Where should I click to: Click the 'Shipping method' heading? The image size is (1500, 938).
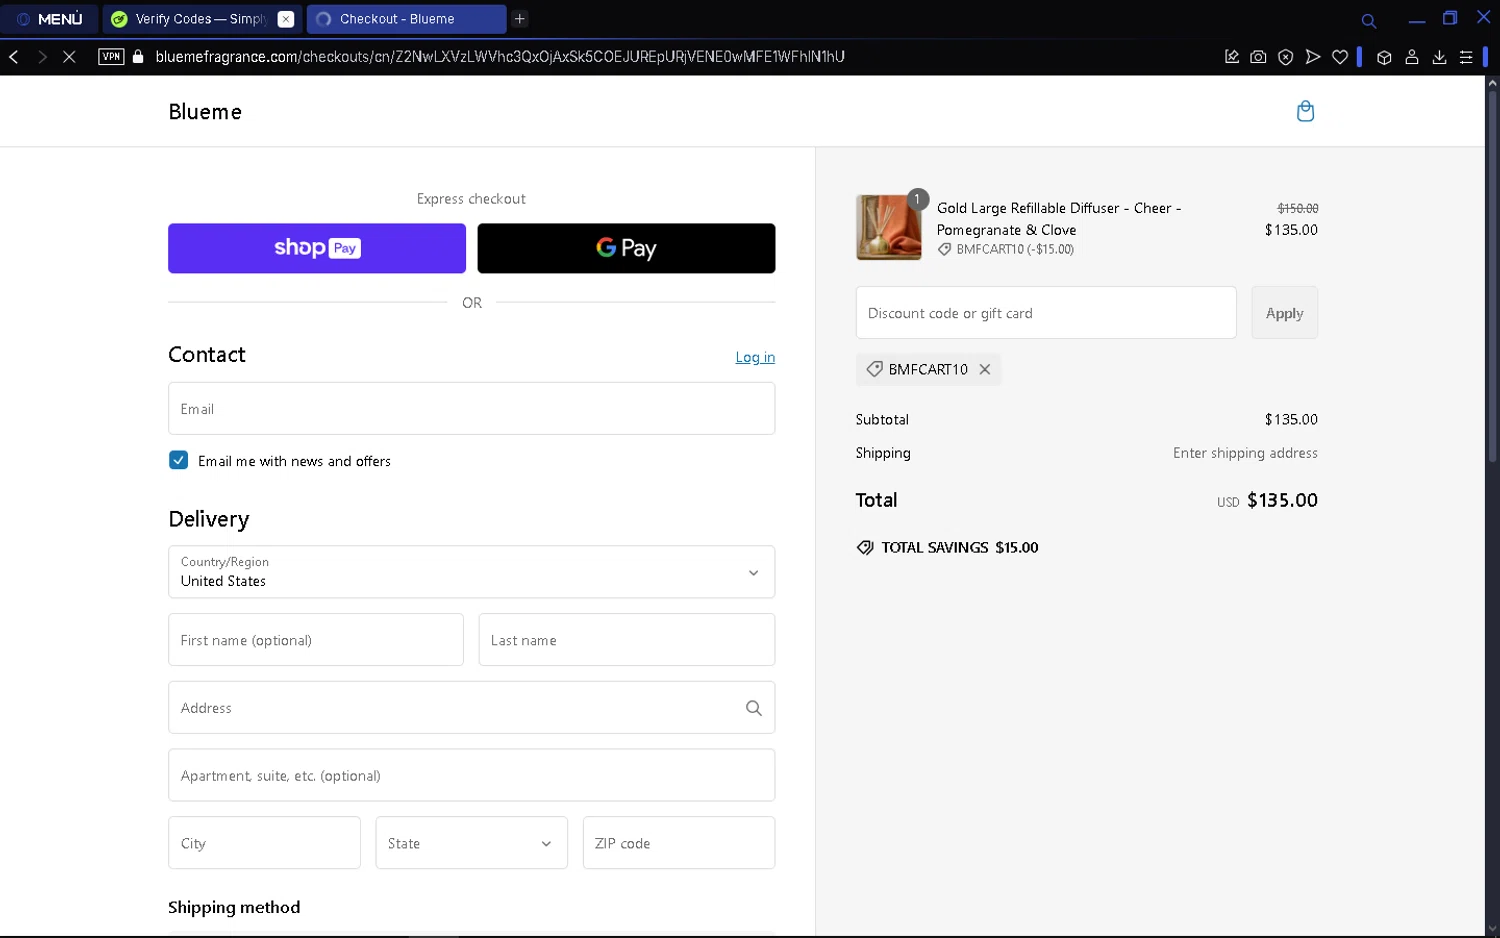(x=234, y=907)
